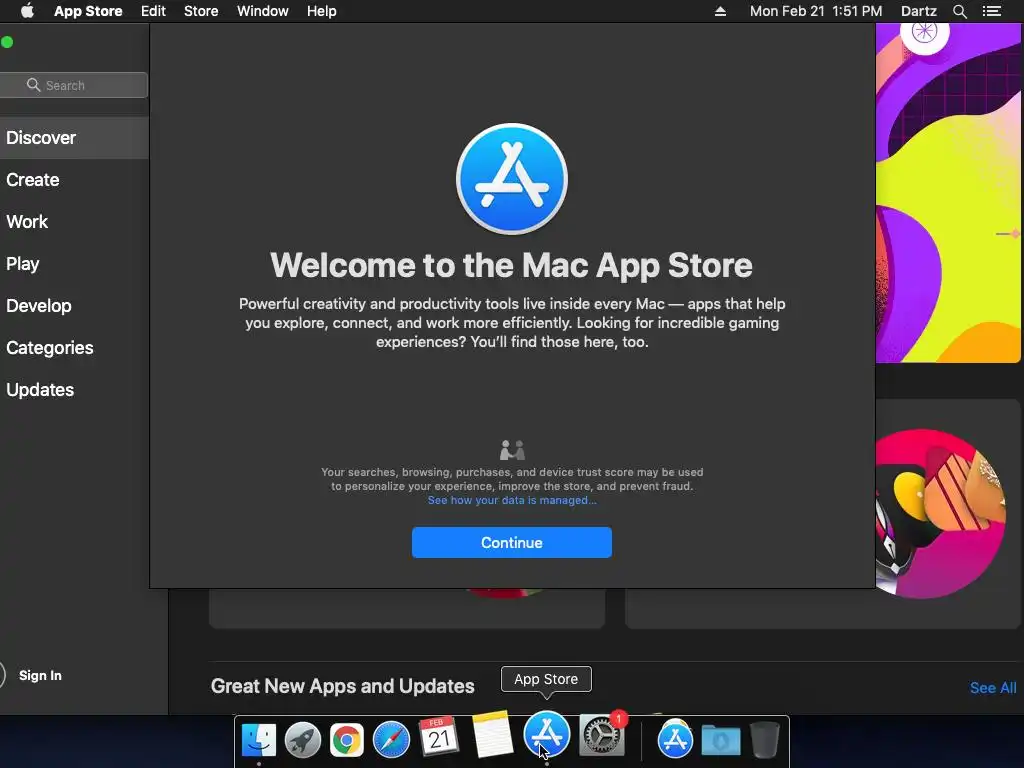Select Discover in the sidebar
The width and height of the screenshot is (1024, 768).
point(74,138)
